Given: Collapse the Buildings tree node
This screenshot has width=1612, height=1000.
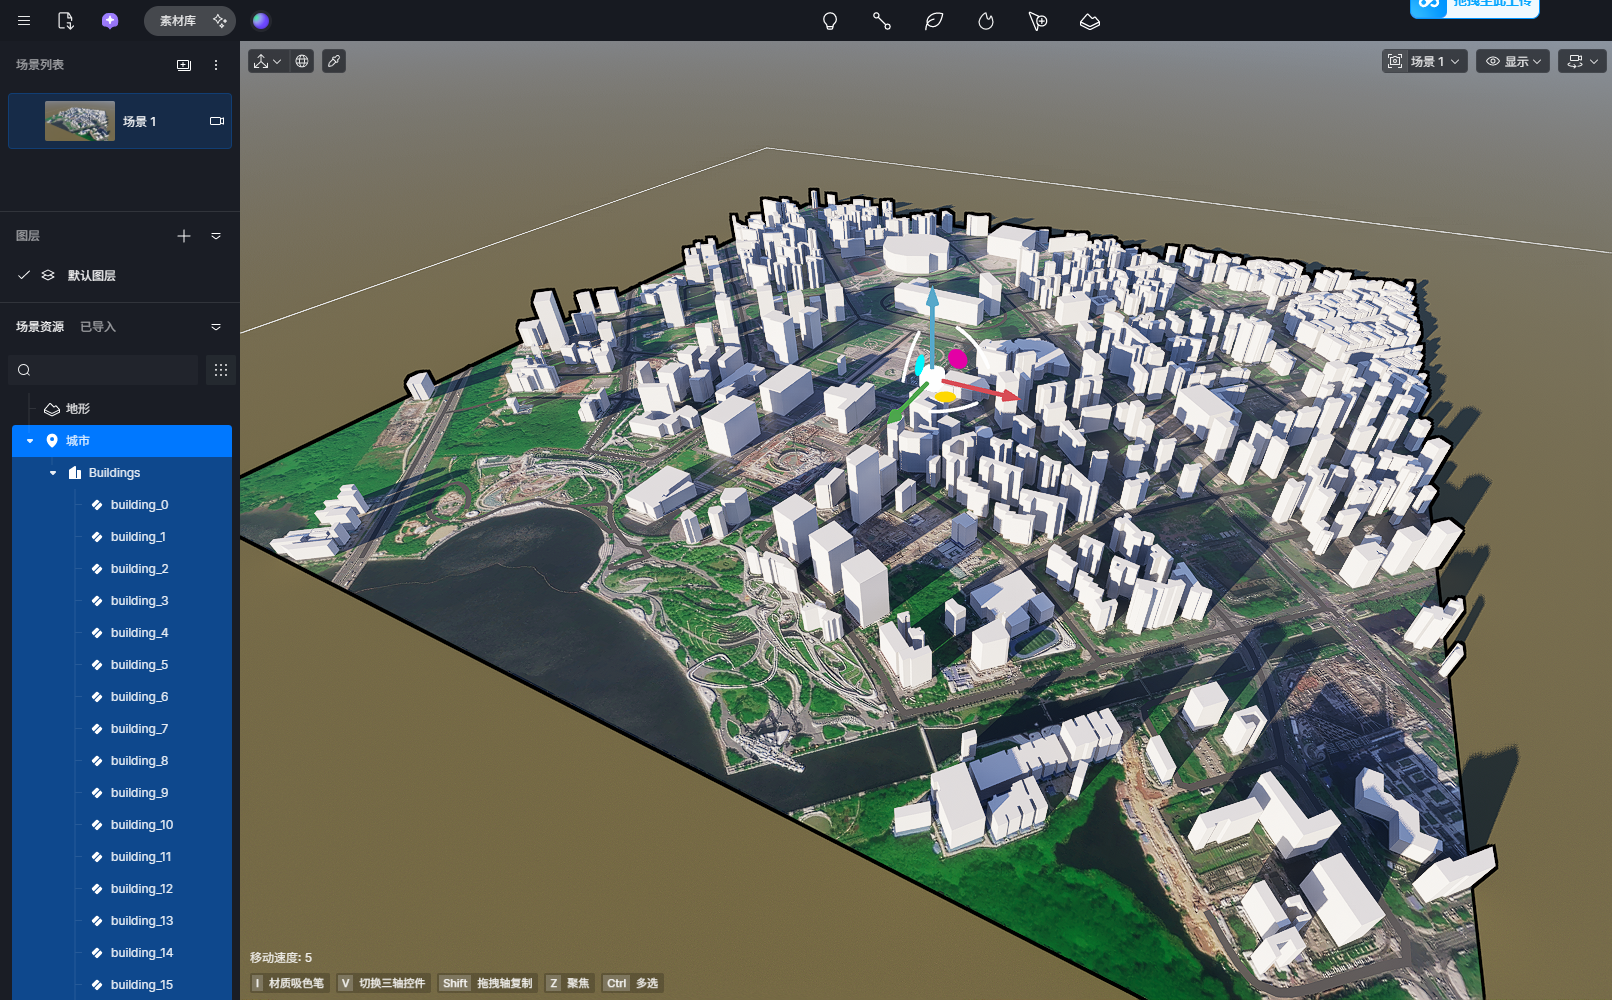Looking at the screenshot, I should point(53,473).
